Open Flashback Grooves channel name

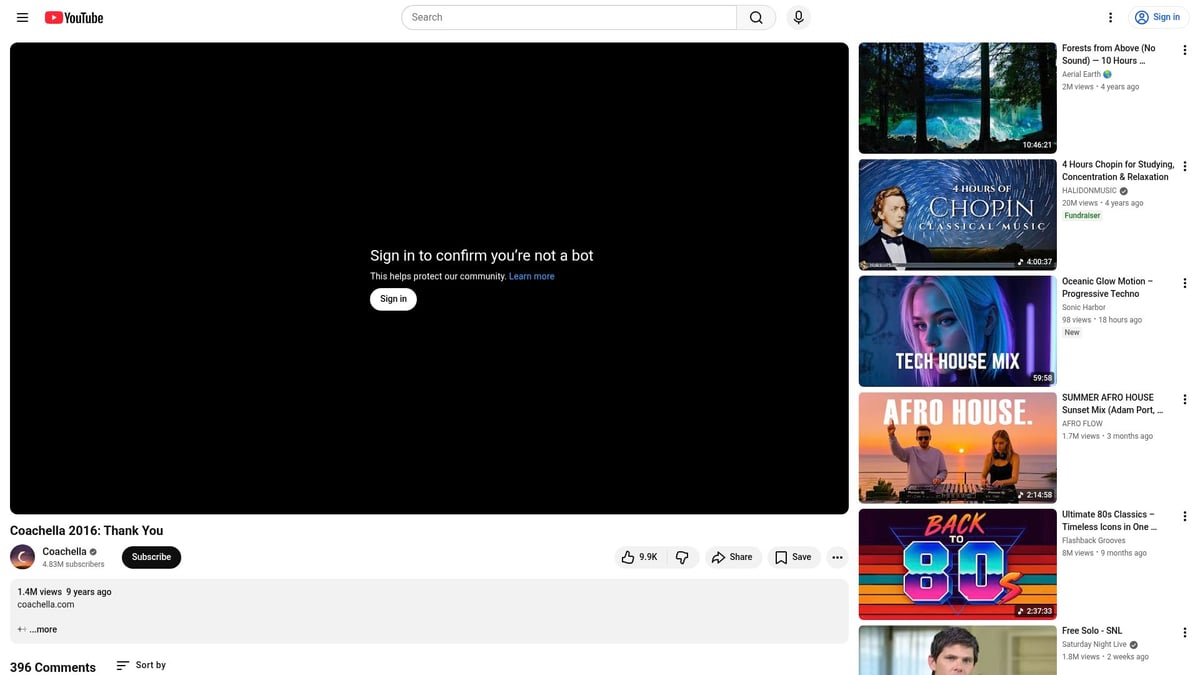1094,540
